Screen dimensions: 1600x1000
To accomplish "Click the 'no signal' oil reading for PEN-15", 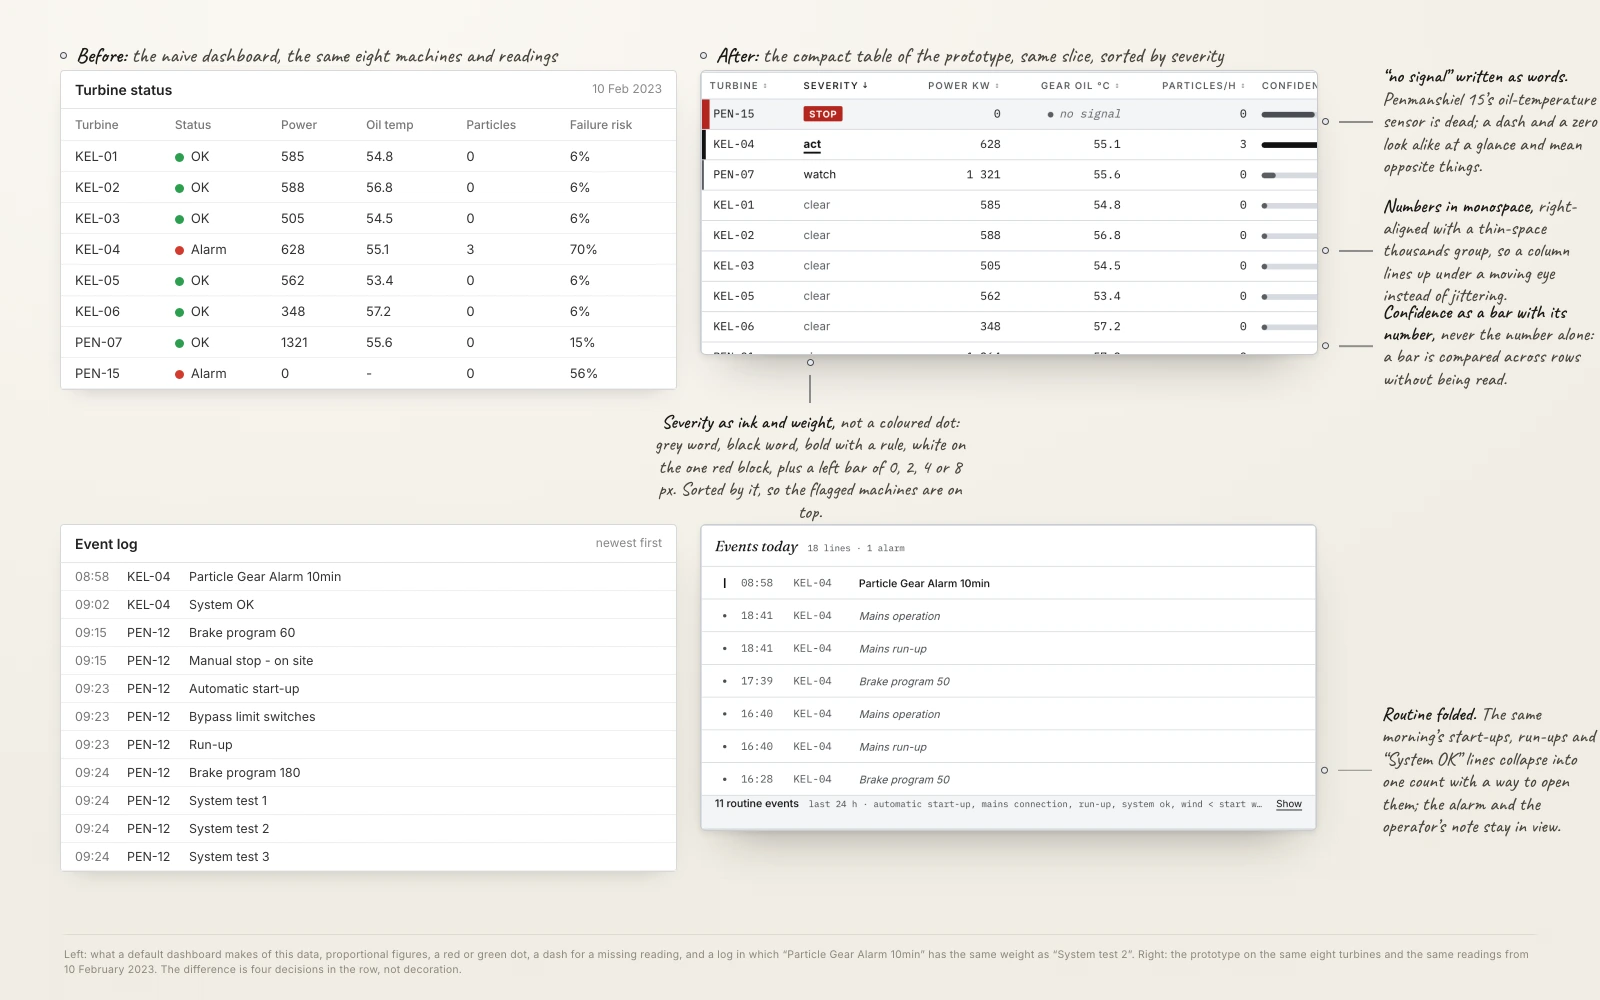I will (1084, 114).
